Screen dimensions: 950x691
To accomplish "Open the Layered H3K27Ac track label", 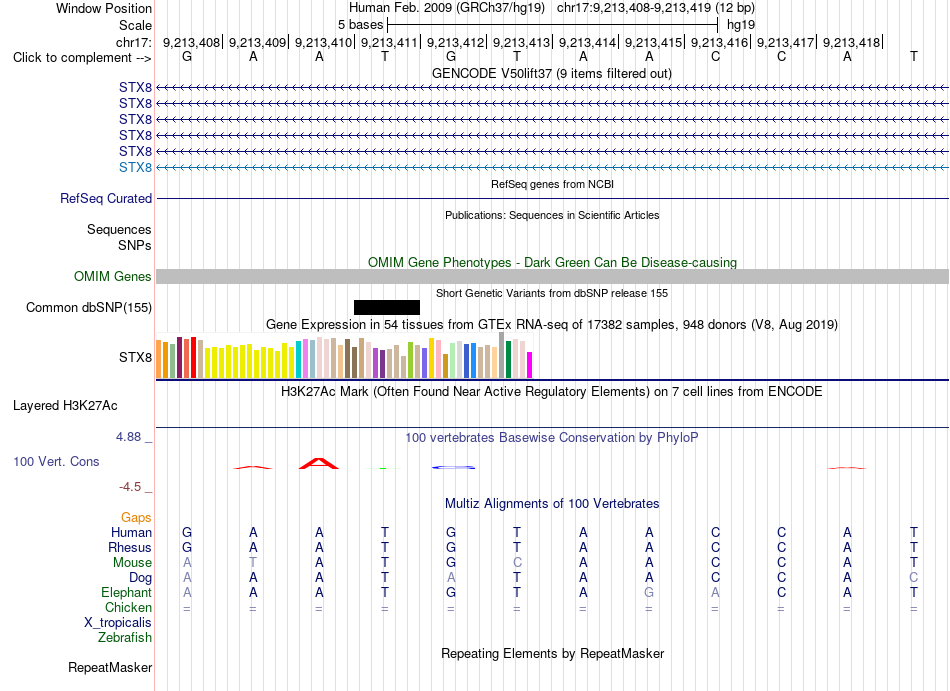I will click(x=65, y=405).
